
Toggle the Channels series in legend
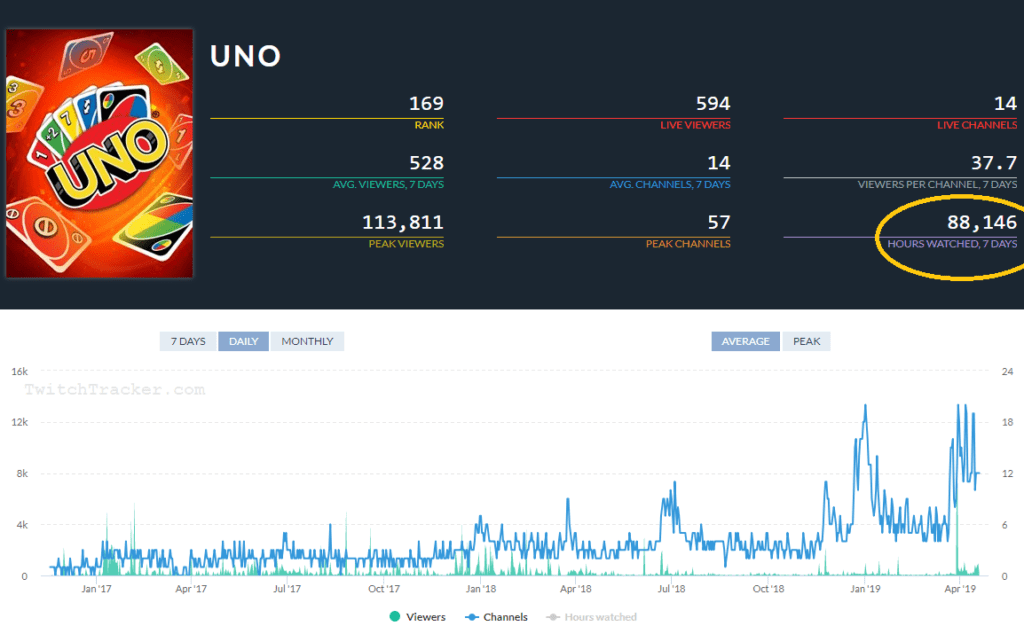[496, 617]
